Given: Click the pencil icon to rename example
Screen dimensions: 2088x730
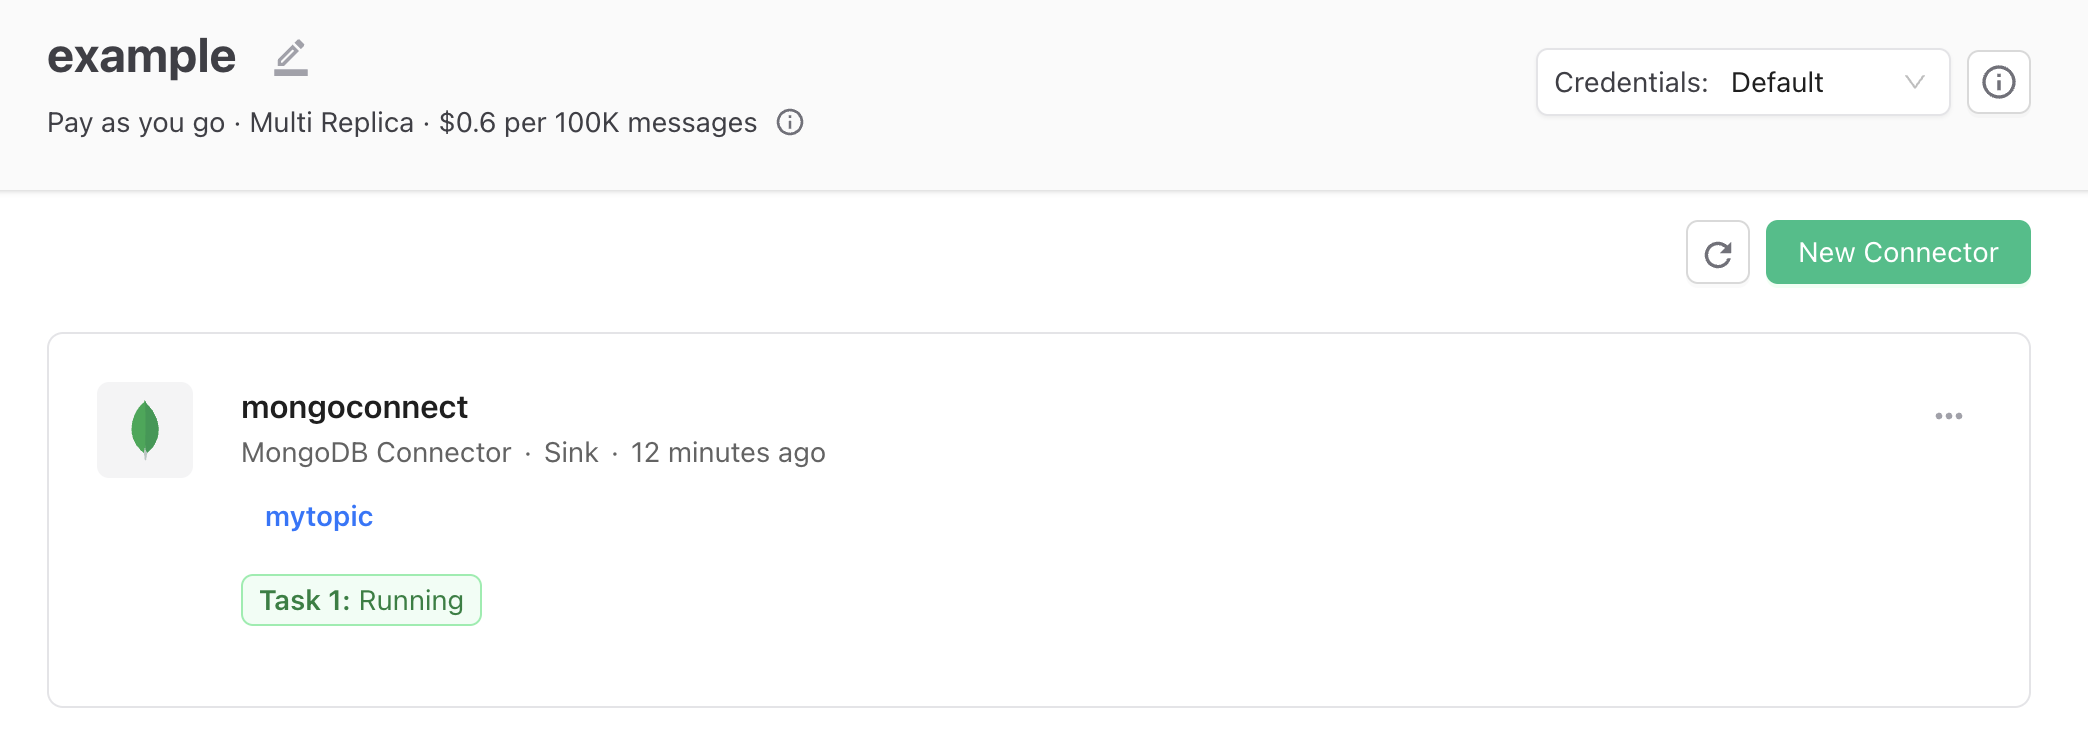Looking at the screenshot, I should pos(291,56).
